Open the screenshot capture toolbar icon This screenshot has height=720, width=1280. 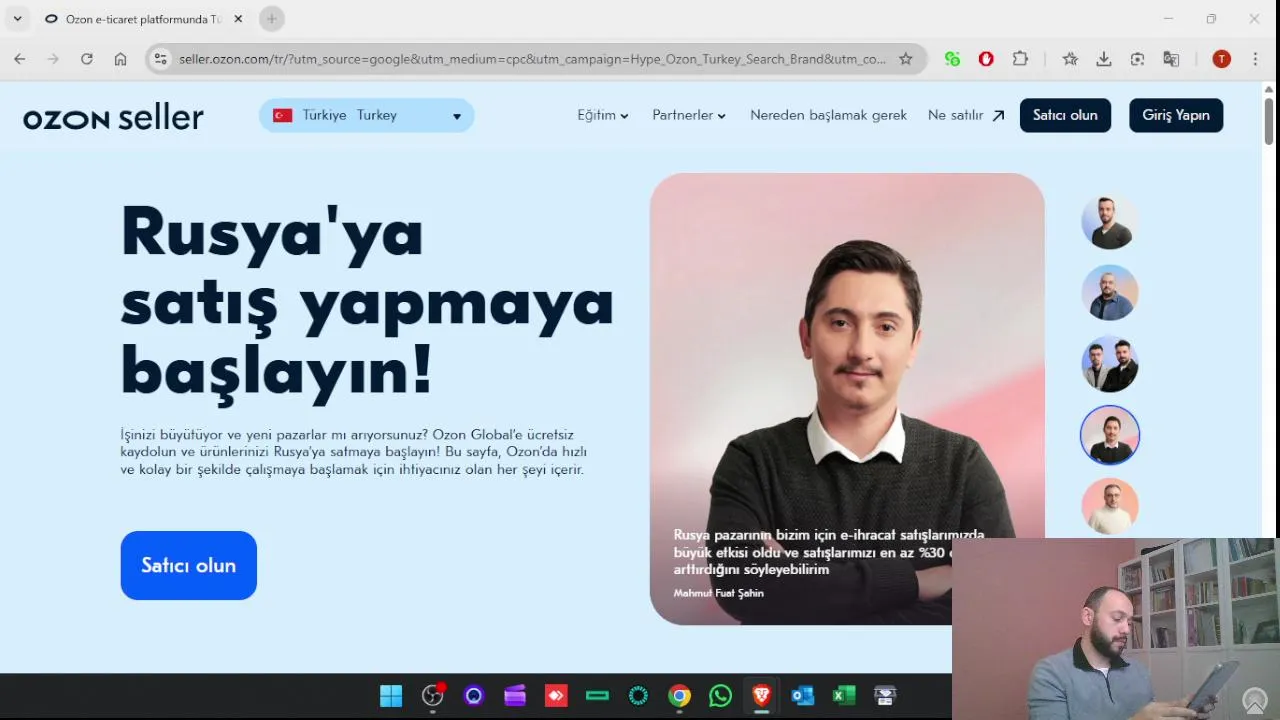1137,59
